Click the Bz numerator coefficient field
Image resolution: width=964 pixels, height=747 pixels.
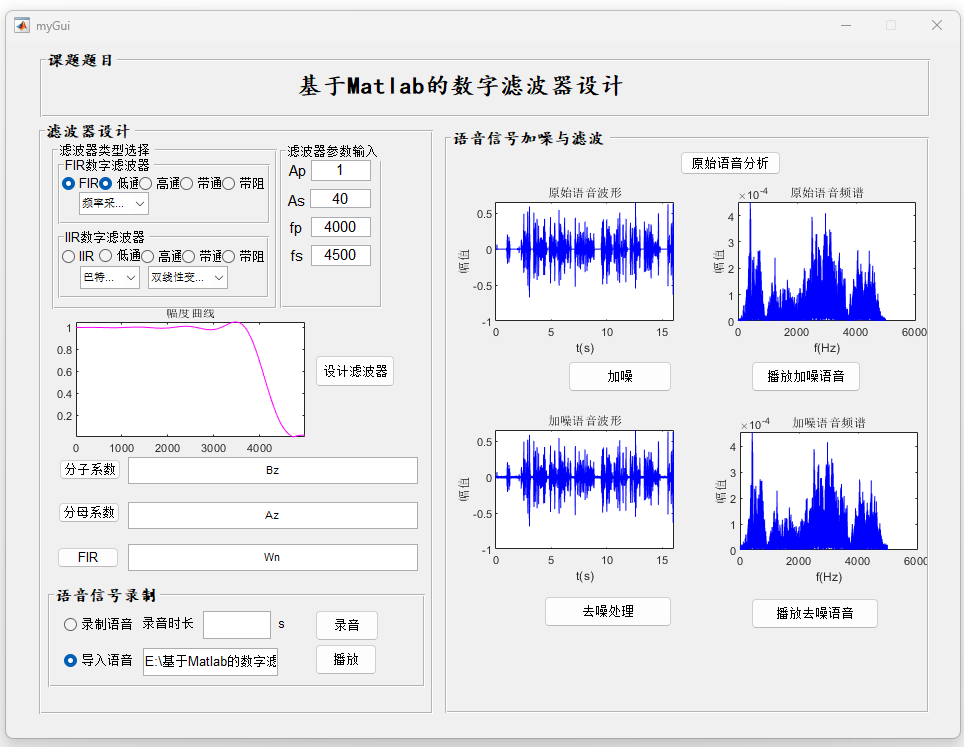[x=273, y=470]
